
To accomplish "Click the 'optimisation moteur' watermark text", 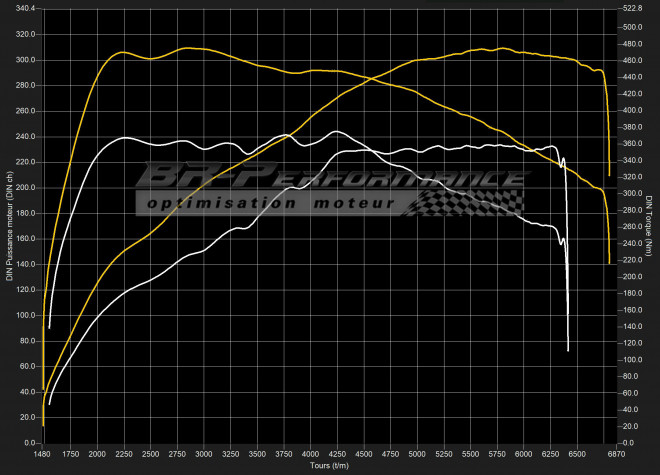I will [268, 202].
